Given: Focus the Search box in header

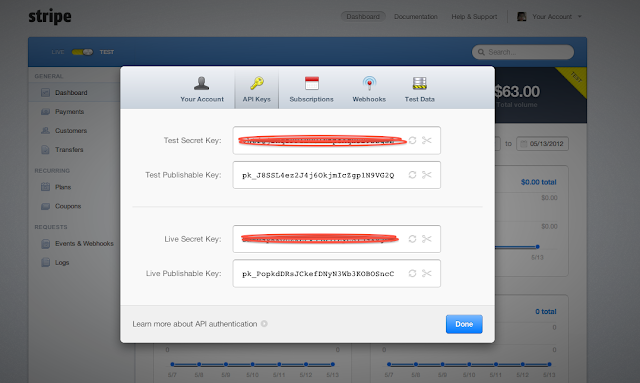Looking at the screenshot, I should (x=523, y=52).
